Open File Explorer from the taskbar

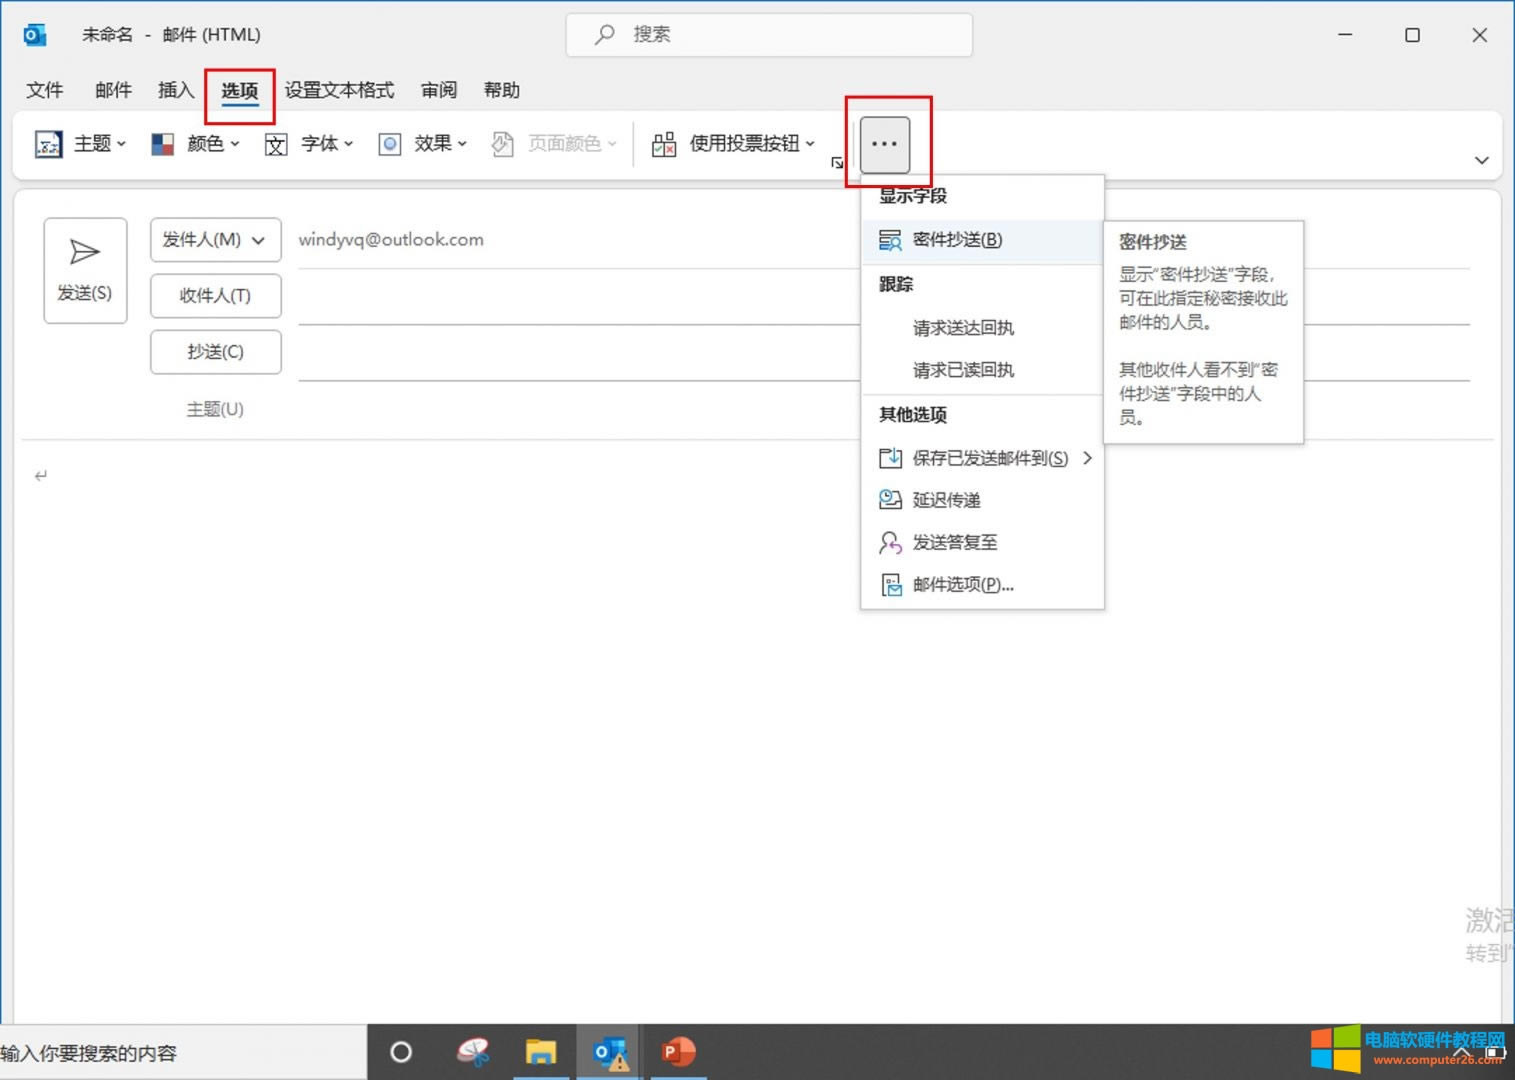pyautogui.click(x=541, y=1052)
